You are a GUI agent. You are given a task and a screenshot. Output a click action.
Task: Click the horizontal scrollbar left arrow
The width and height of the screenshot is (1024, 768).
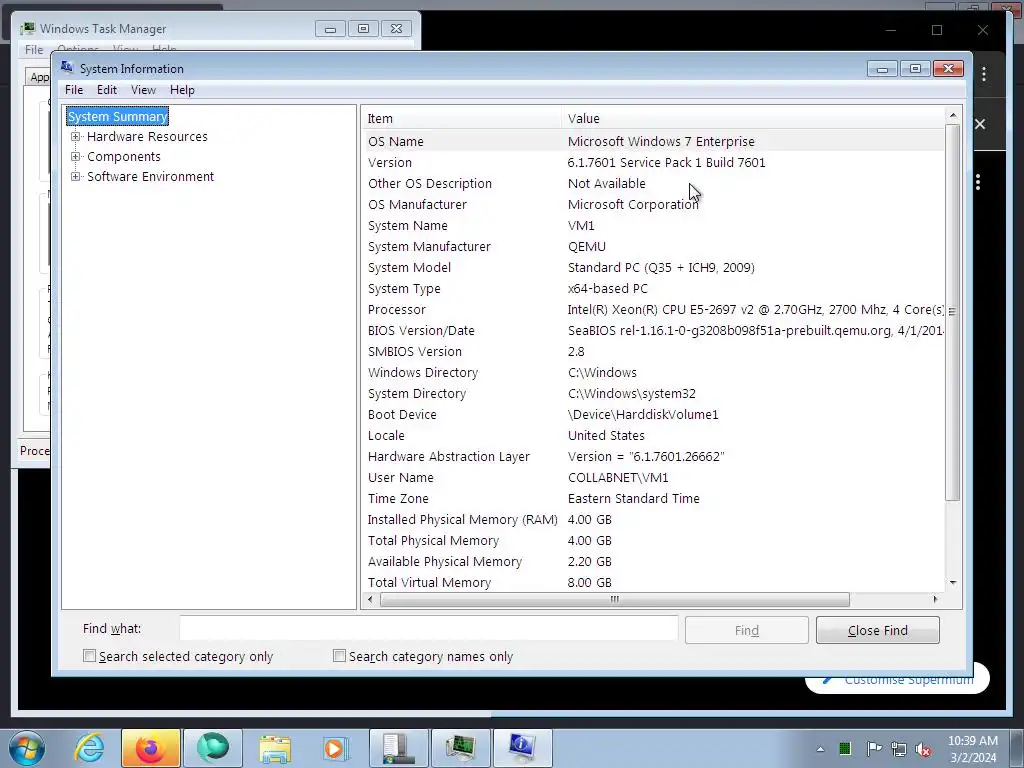click(370, 599)
